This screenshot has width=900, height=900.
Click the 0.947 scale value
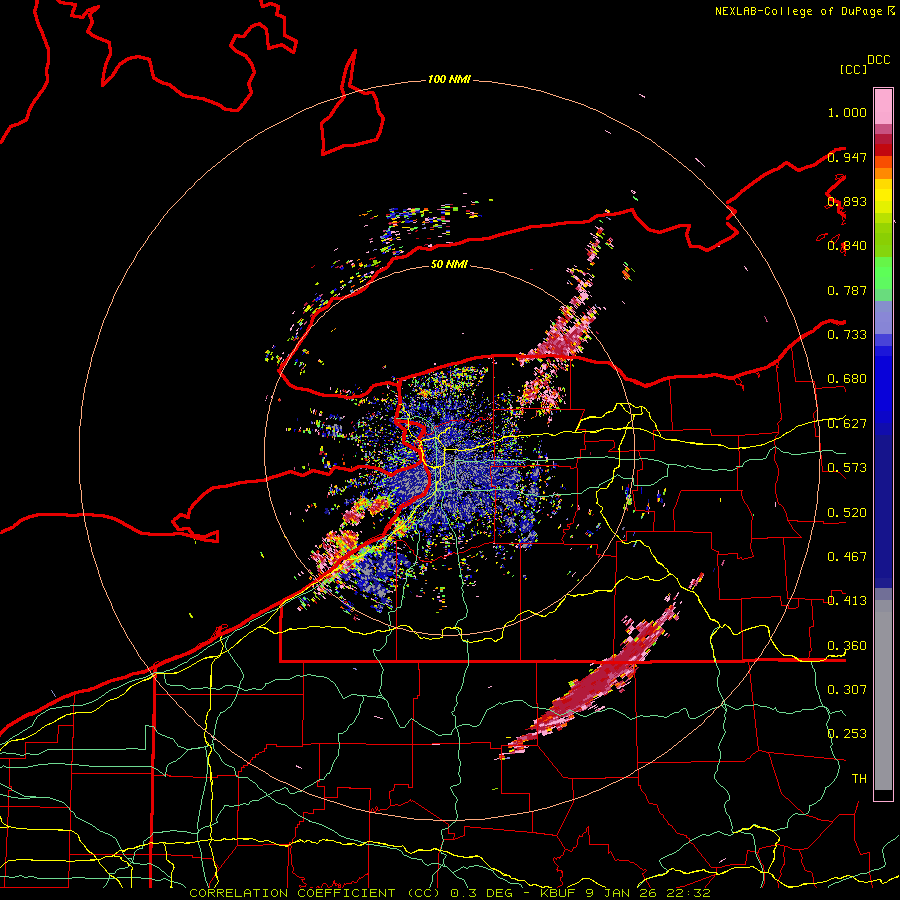pos(847,157)
